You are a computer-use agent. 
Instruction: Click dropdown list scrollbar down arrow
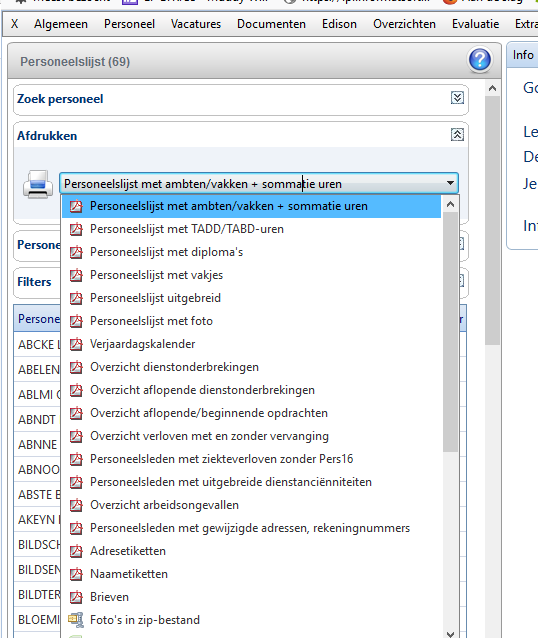click(x=450, y=634)
